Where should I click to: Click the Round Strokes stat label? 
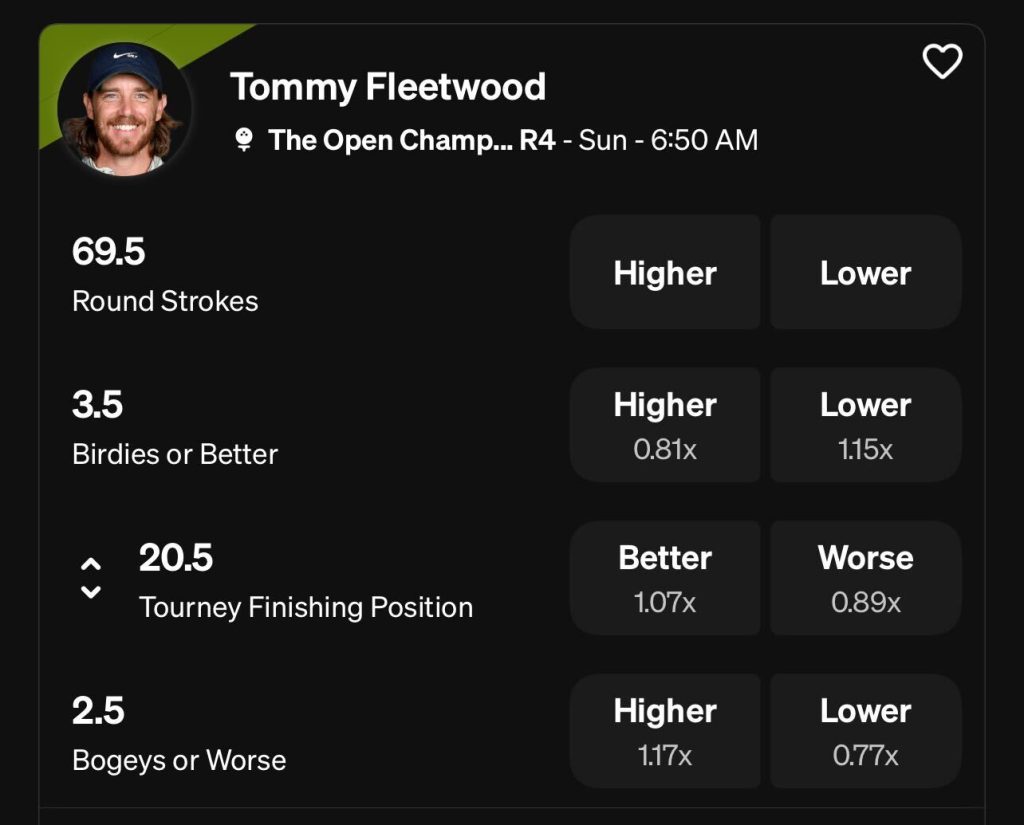click(x=165, y=301)
